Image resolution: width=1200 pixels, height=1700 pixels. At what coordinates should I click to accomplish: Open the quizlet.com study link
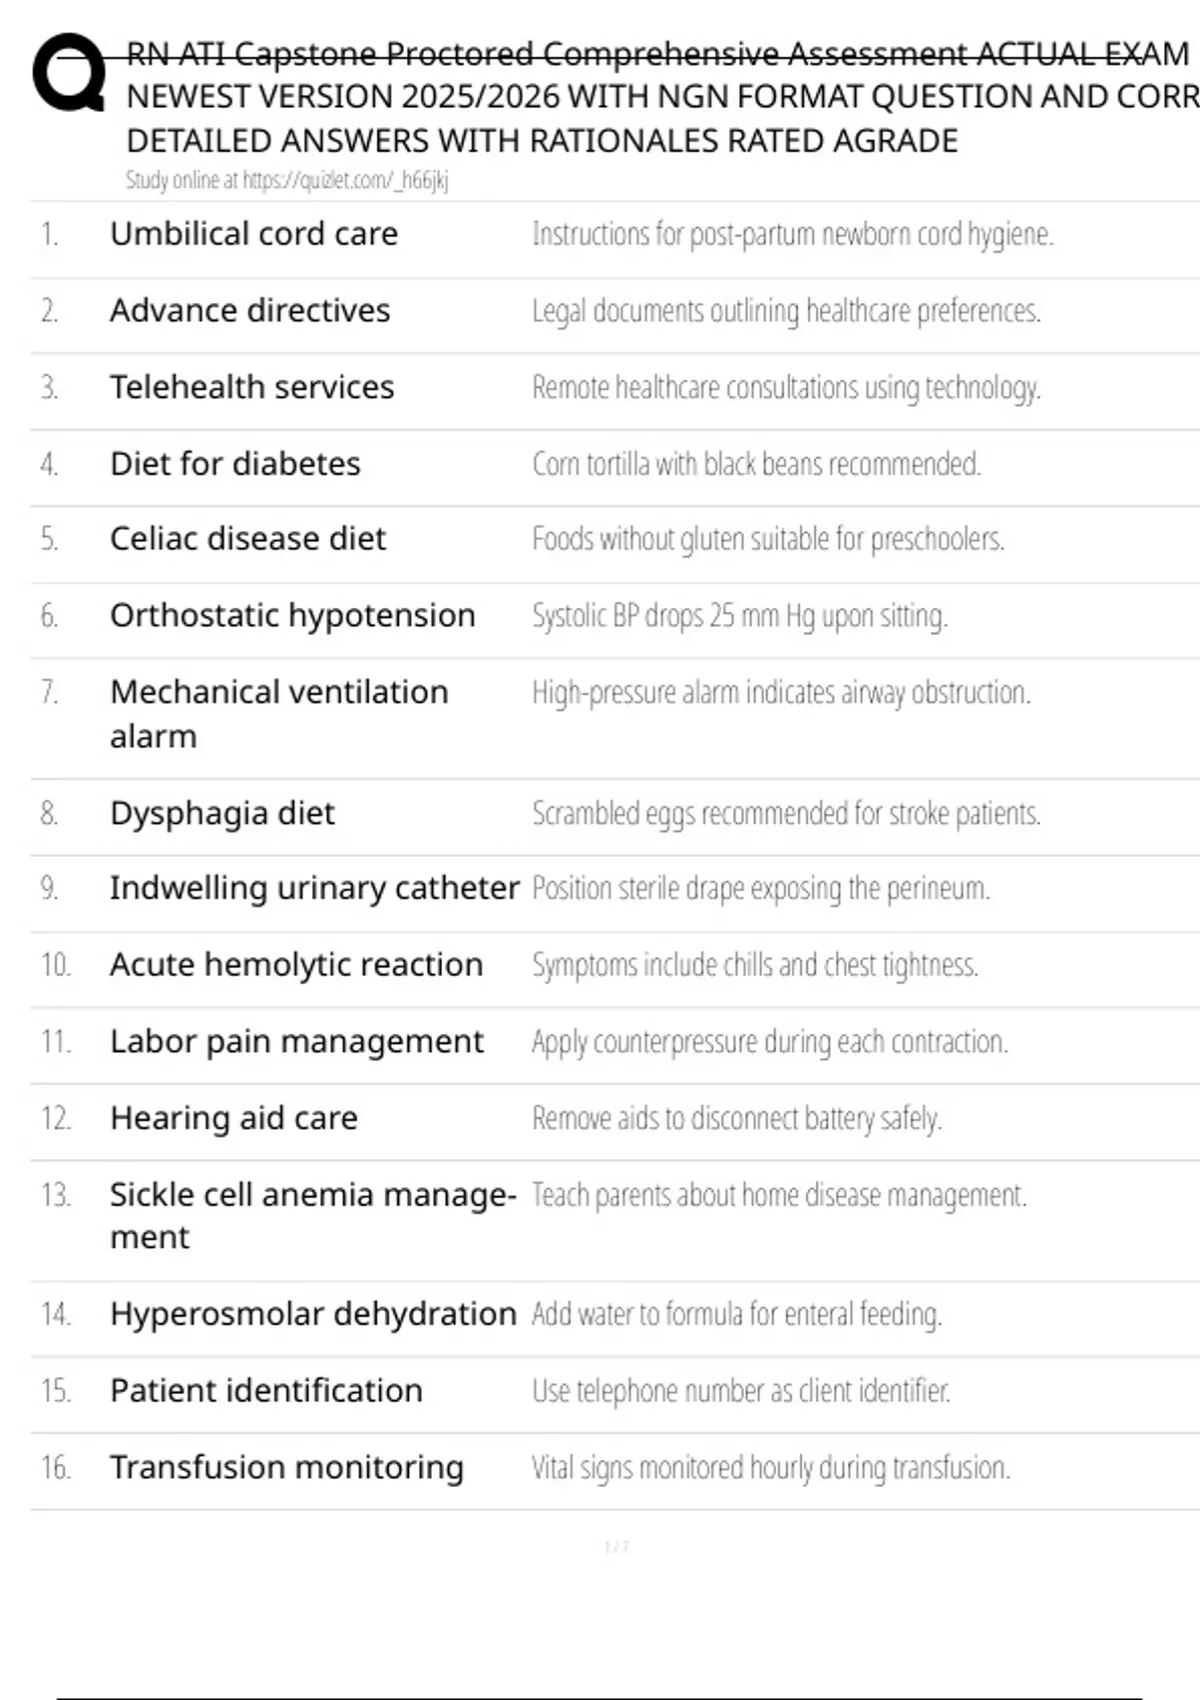(x=345, y=181)
